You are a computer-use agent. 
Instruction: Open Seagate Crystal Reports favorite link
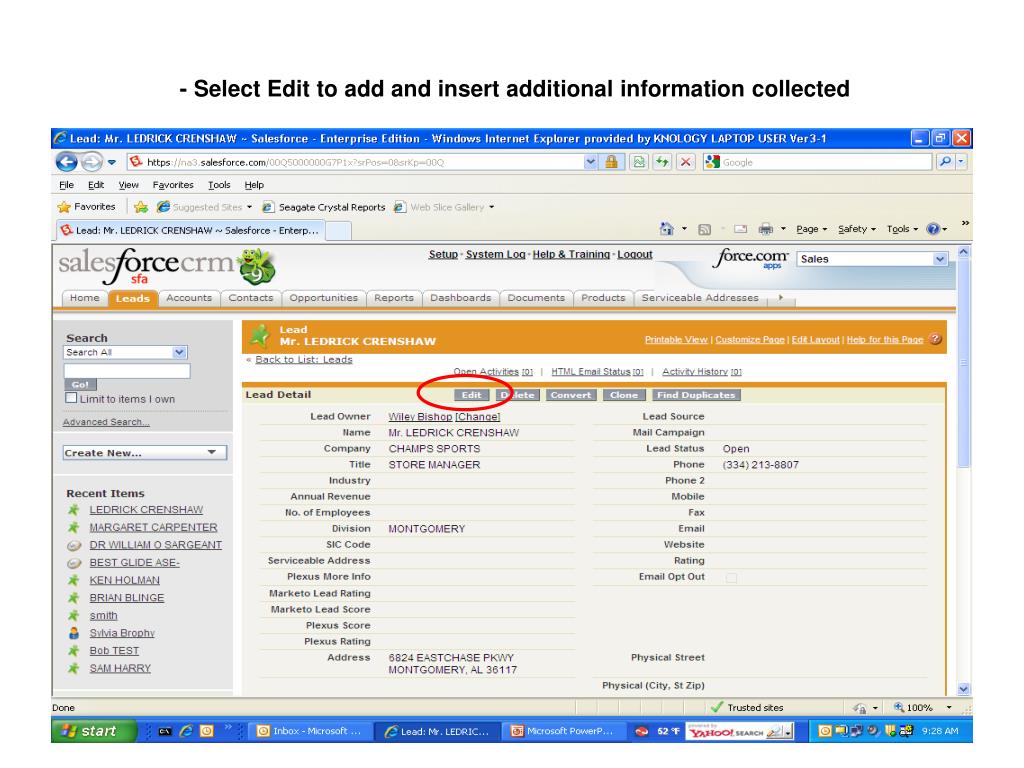324,207
